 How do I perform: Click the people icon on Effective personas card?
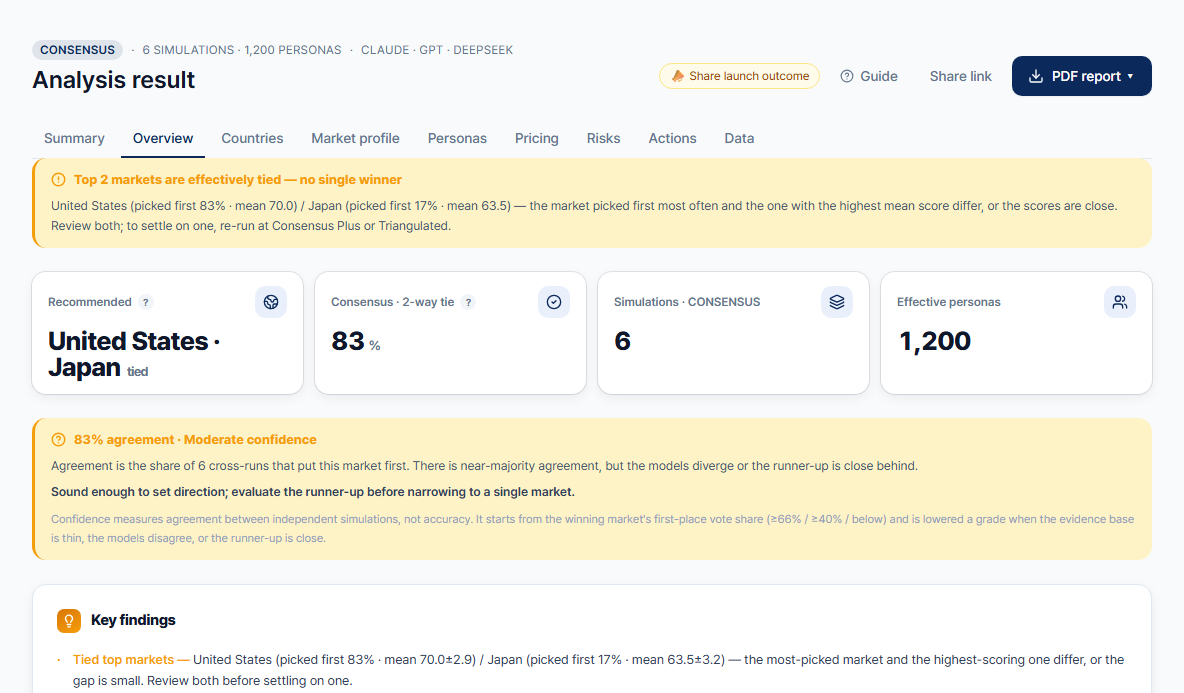(1120, 302)
